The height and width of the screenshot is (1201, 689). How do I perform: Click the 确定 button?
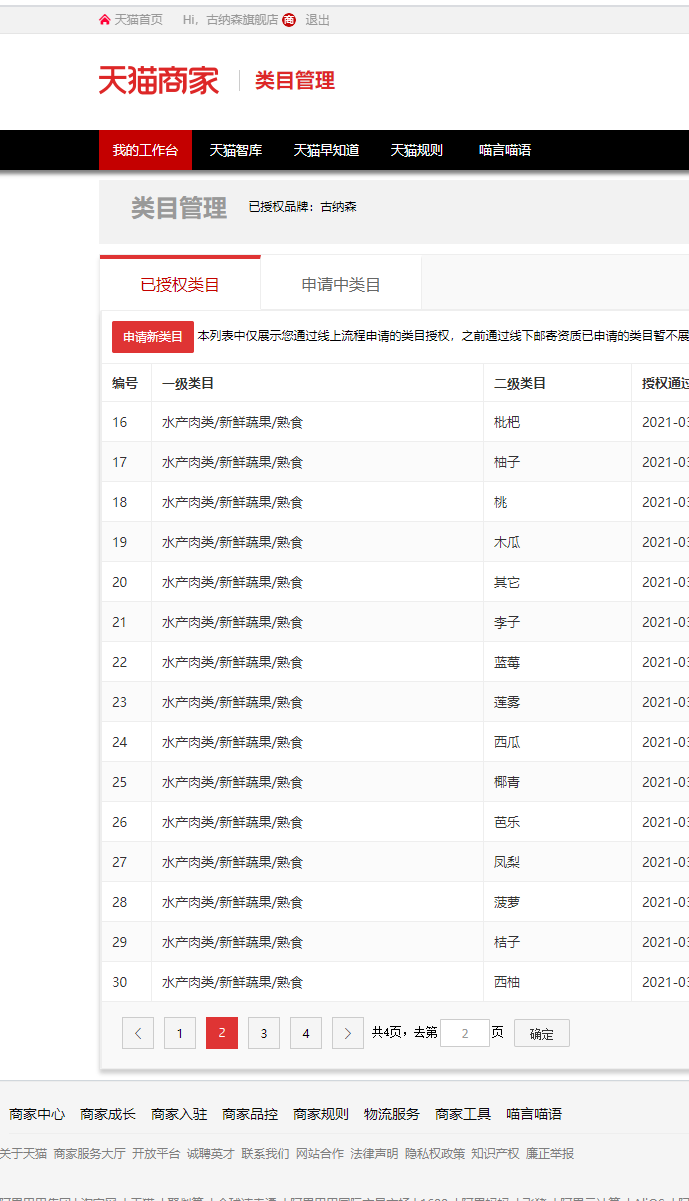coord(542,1033)
